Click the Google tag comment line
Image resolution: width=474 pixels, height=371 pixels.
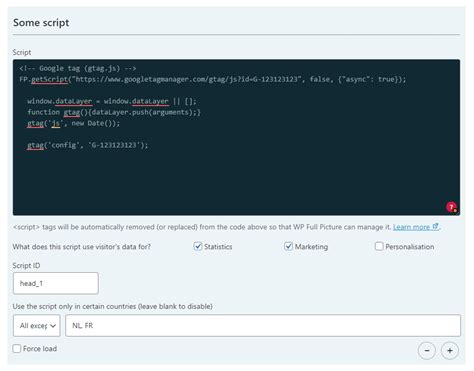[78, 68]
